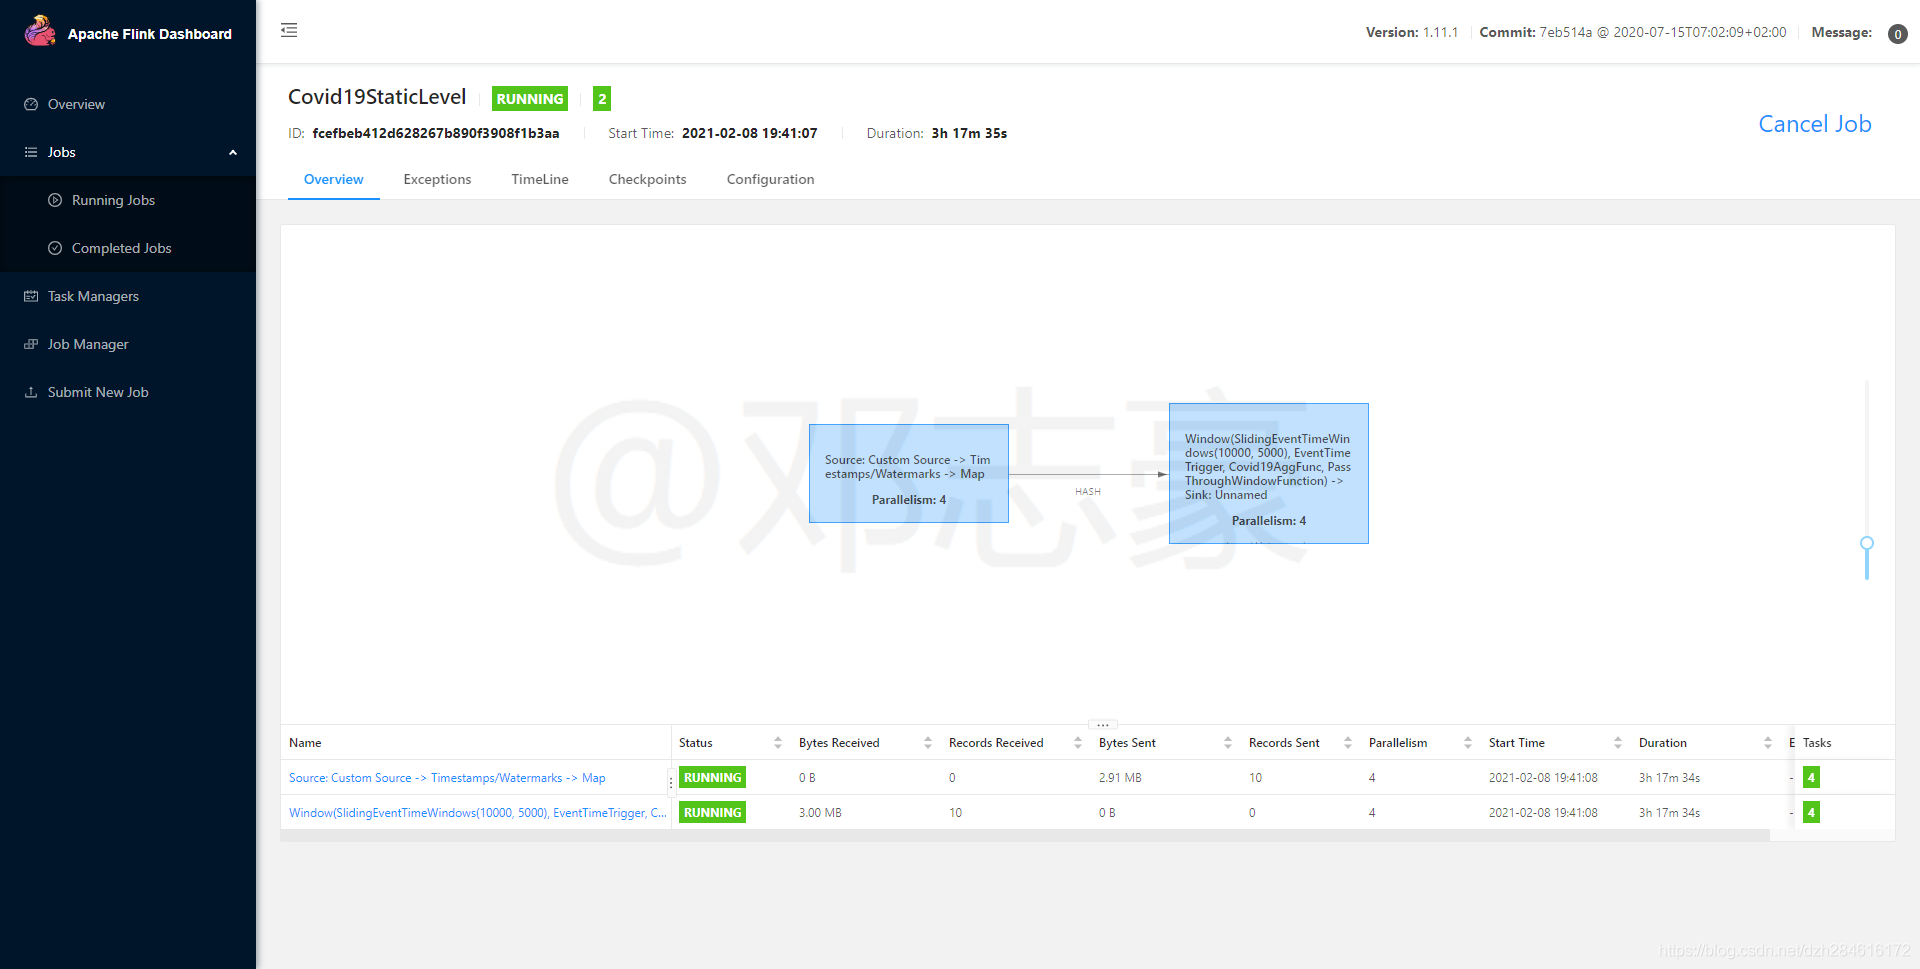Click the job start time value
Image resolution: width=1920 pixels, height=969 pixels.
(x=750, y=133)
